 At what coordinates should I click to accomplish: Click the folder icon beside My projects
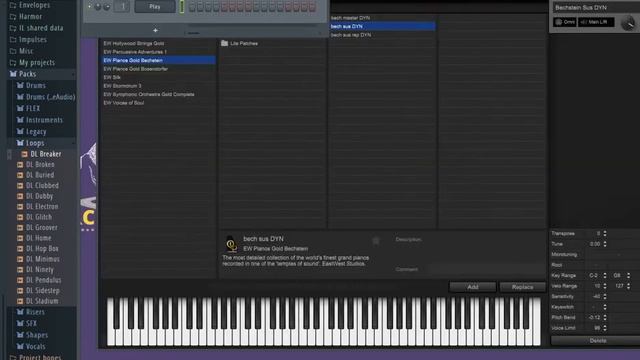pyautogui.click(x=13, y=62)
